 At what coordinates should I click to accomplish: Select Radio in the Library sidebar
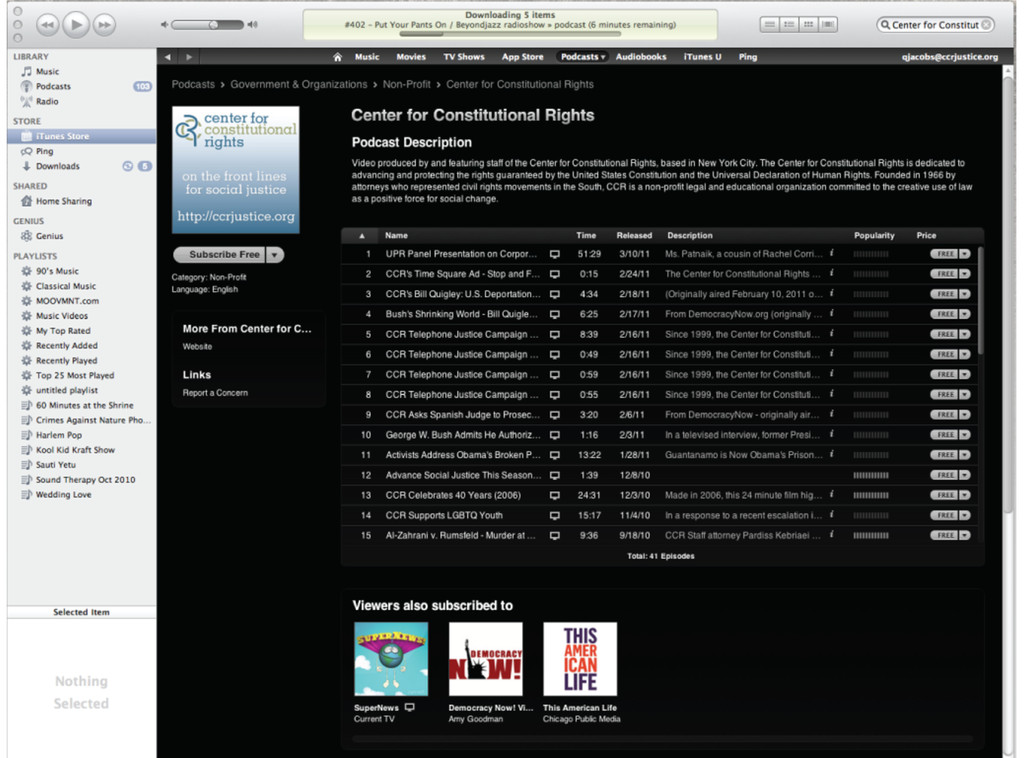47,101
